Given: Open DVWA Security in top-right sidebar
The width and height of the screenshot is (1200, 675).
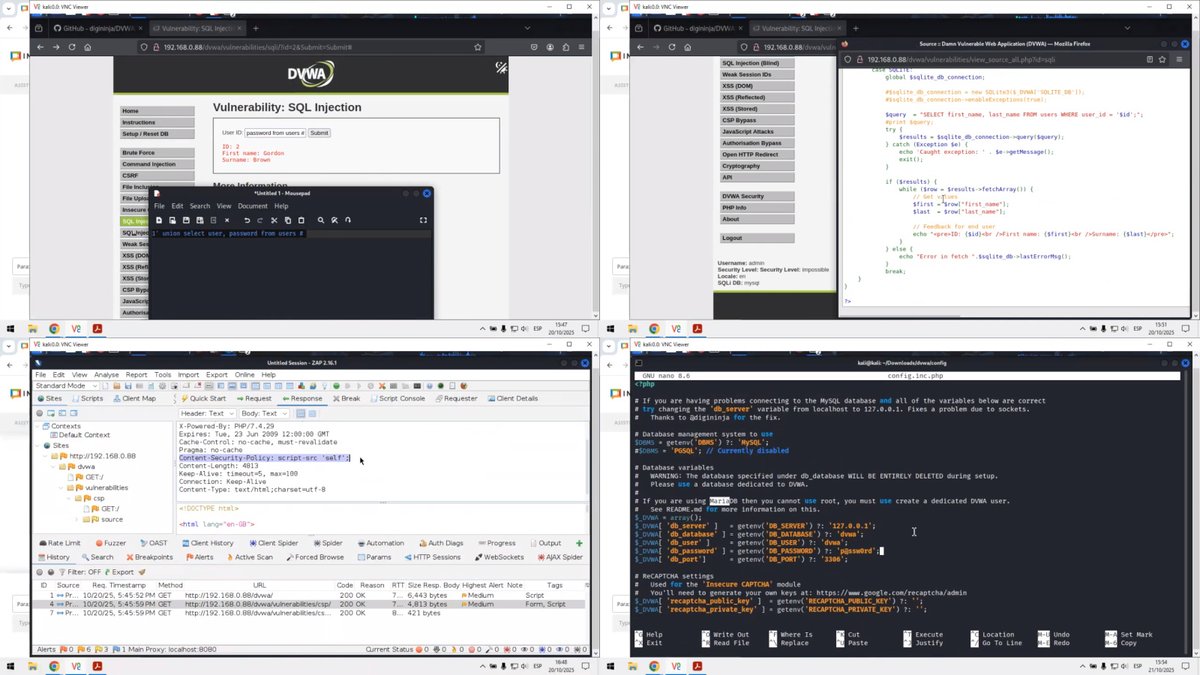Looking at the screenshot, I should (x=757, y=196).
